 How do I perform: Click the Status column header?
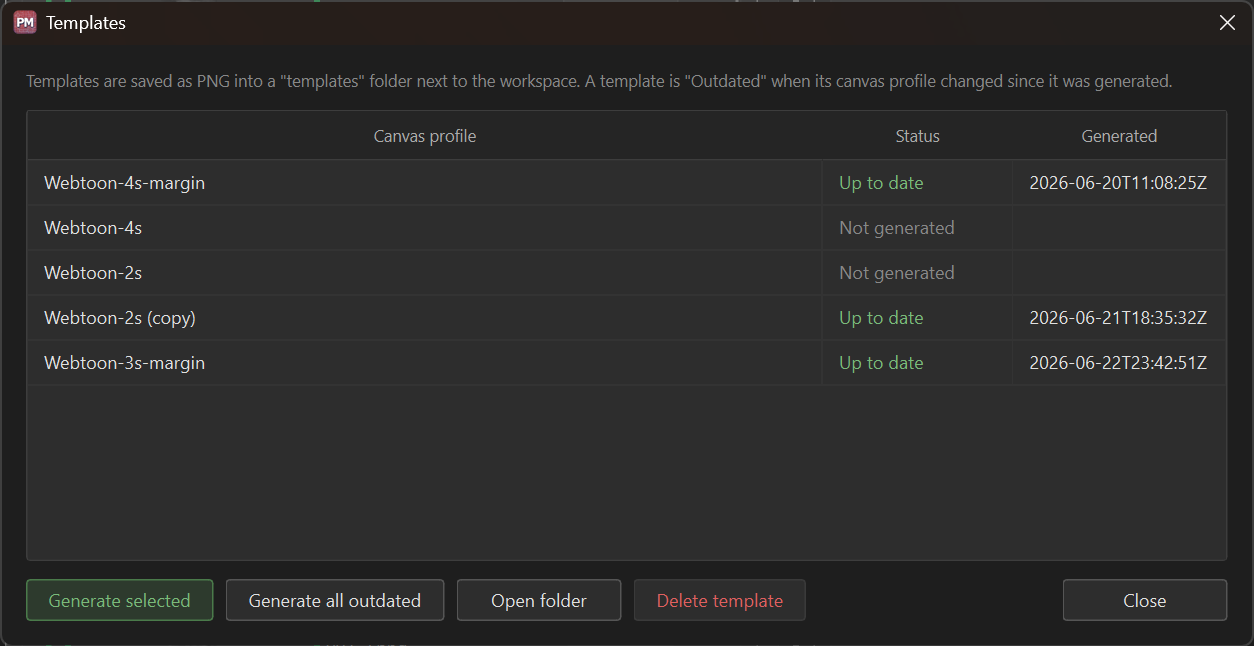click(917, 136)
